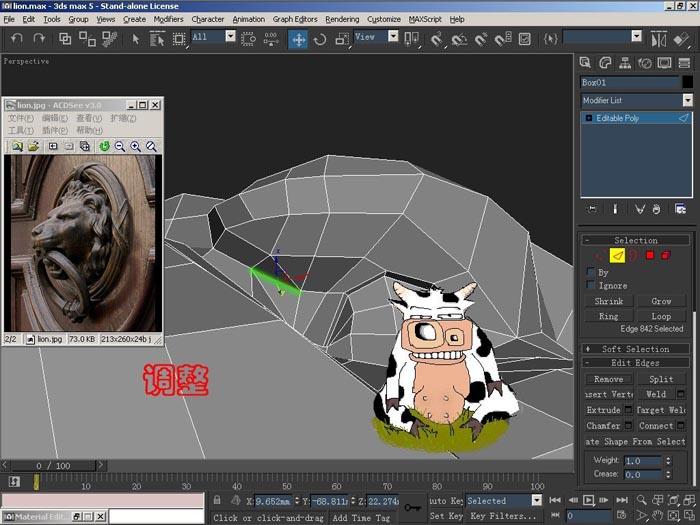Select Edge sub-object level icon
This screenshot has width=700, height=525.
tap(617, 255)
